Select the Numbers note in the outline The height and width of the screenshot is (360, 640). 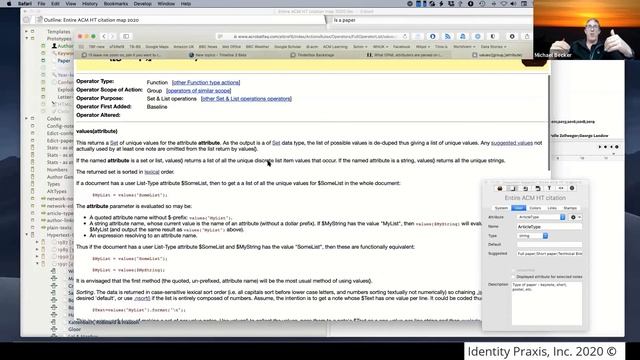(x=57, y=170)
